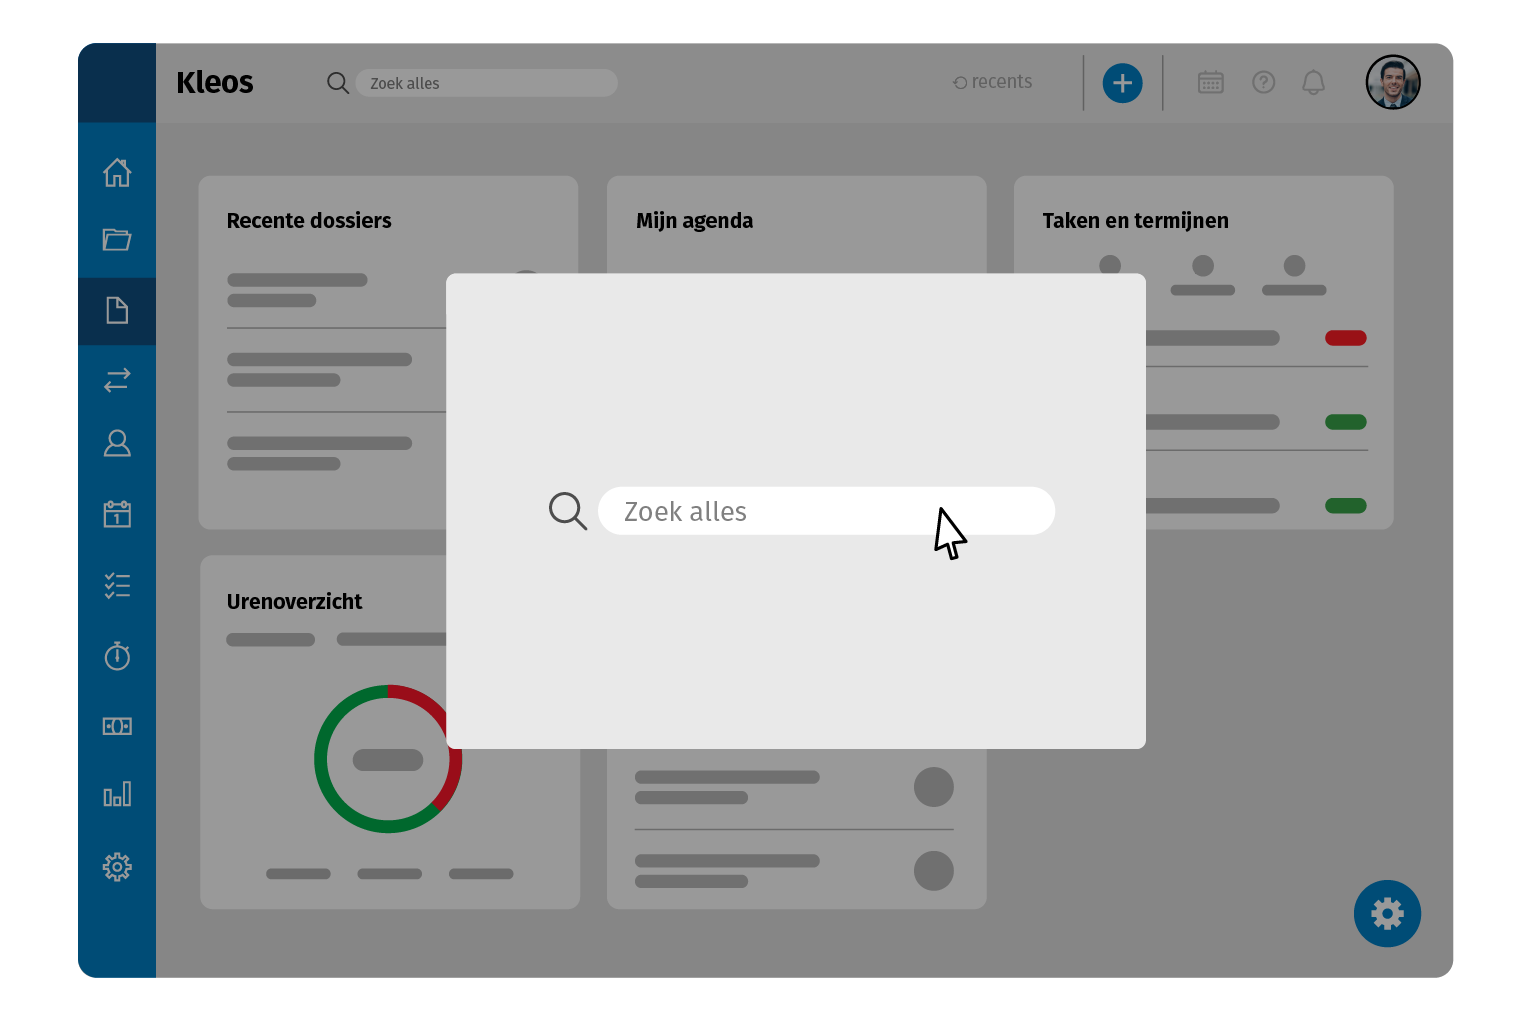Open the contacts person icon

(117, 443)
